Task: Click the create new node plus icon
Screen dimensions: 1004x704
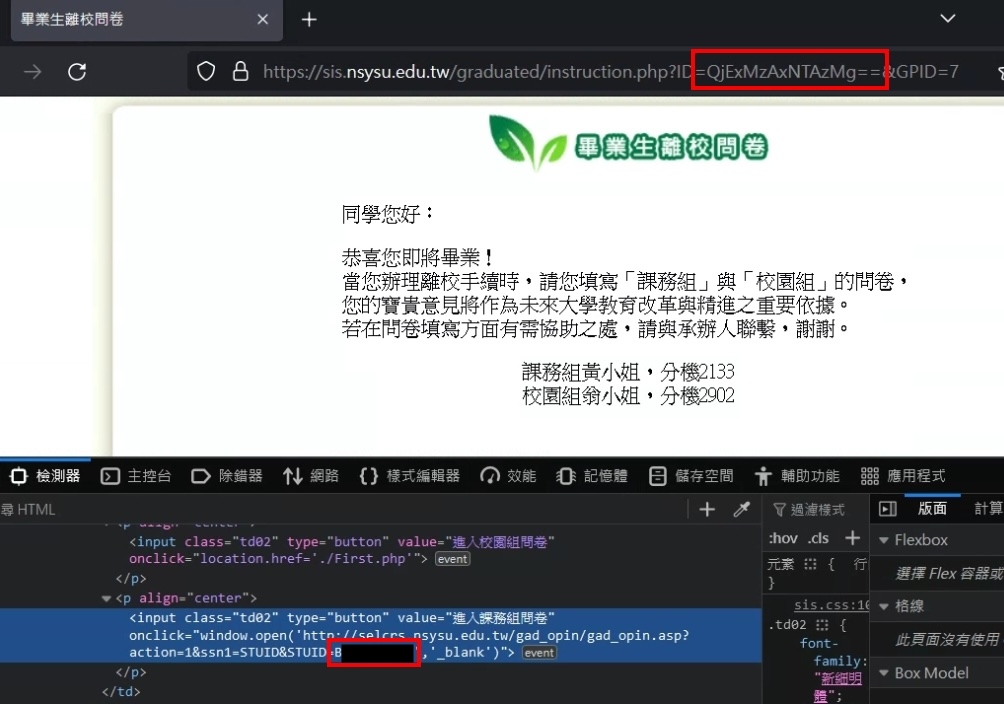Action: tap(707, 509)
